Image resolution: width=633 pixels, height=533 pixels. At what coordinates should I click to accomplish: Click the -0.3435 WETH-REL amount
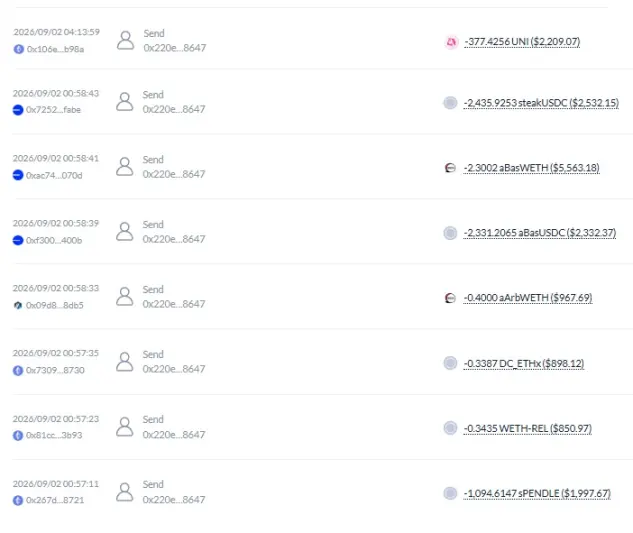(528, 428)
